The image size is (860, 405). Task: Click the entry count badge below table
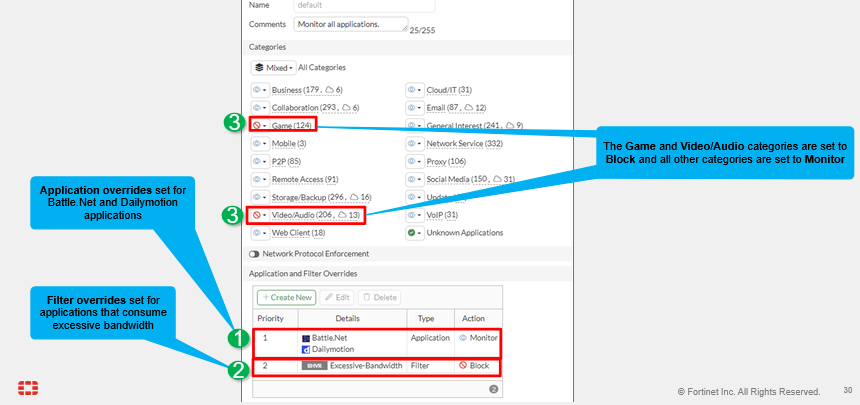(493, 389)
